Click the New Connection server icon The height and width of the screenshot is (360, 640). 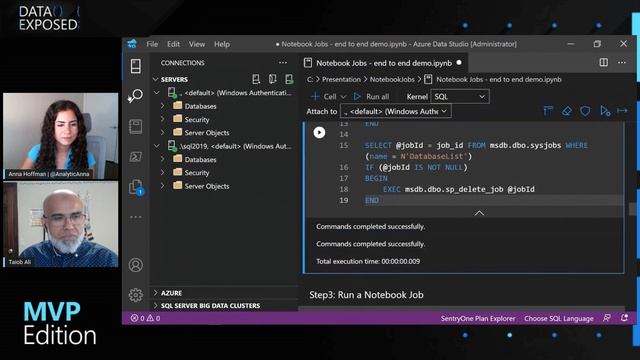point(256,79)
